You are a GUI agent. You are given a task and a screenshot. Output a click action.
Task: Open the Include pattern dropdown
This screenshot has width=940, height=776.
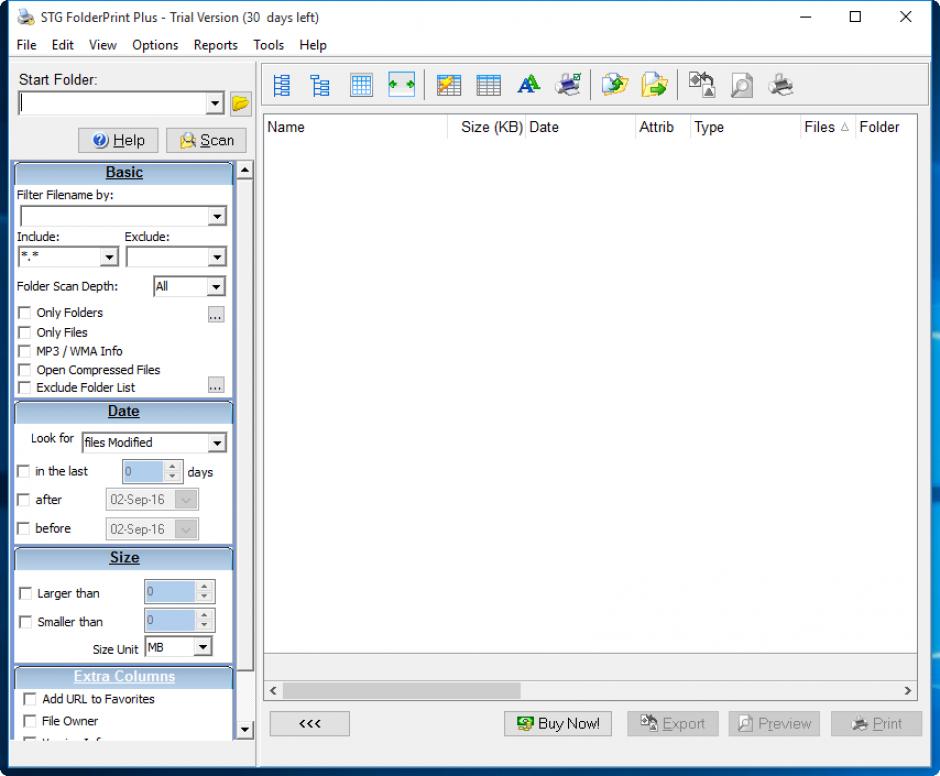109,257
